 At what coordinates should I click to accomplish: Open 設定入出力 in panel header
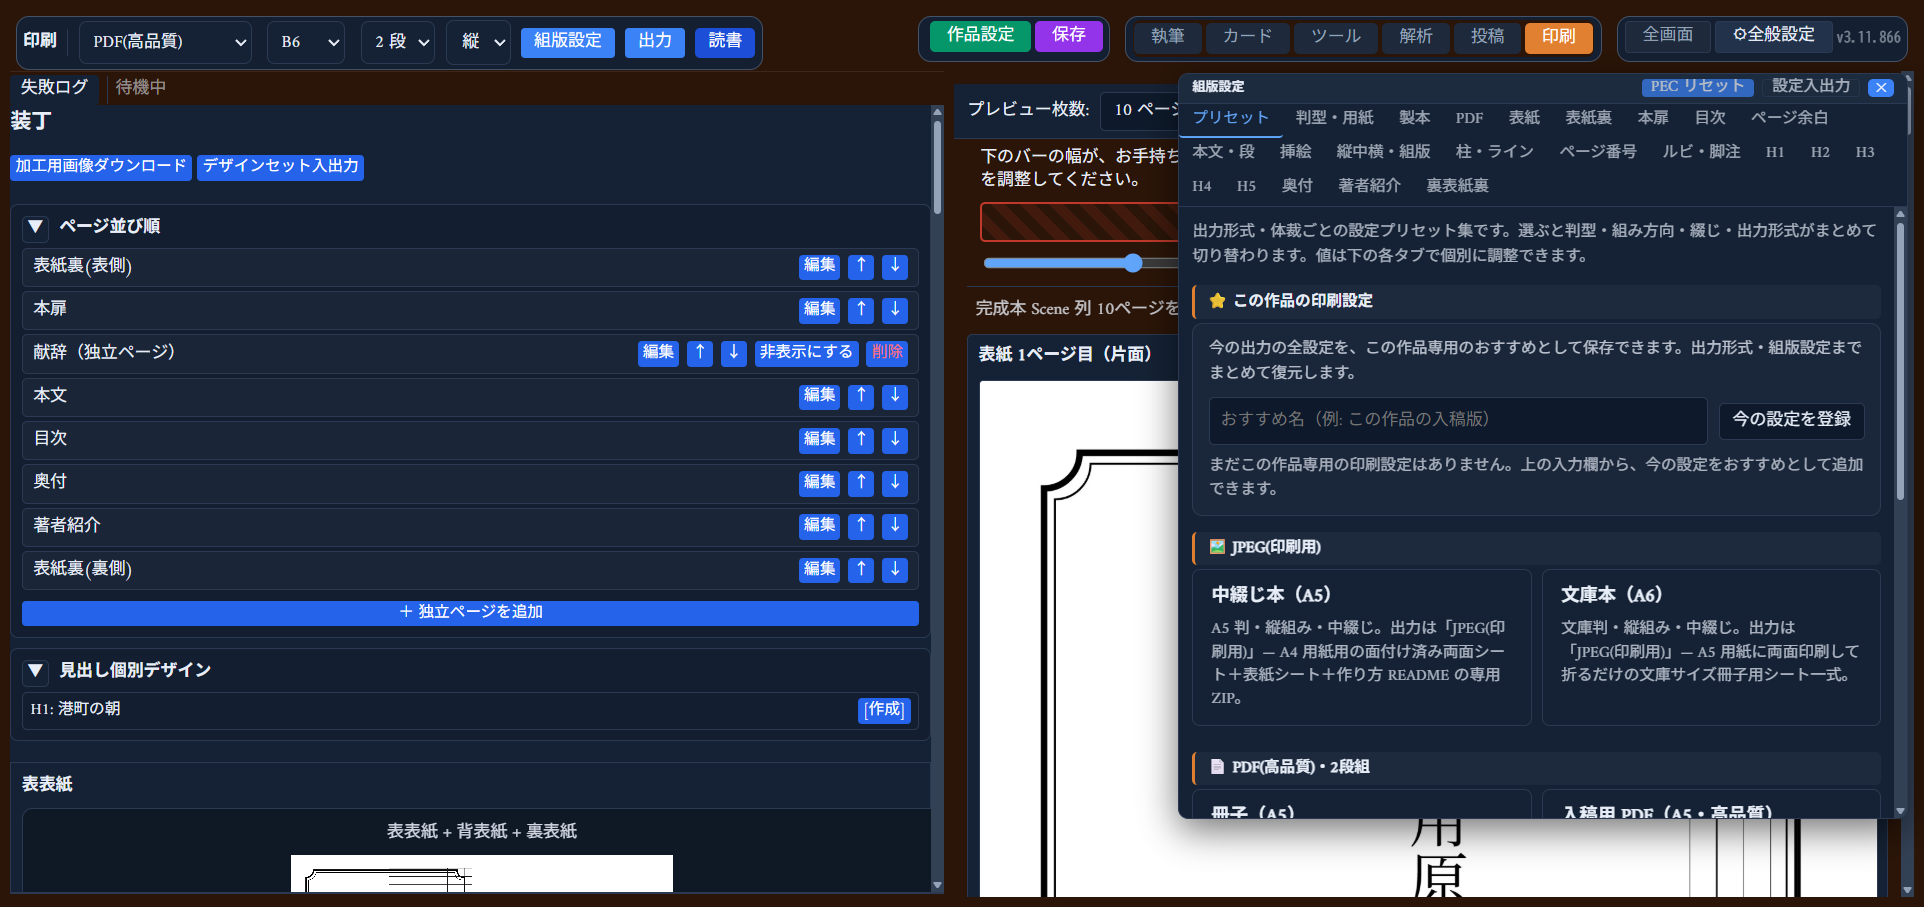[x=1811, y=87]
